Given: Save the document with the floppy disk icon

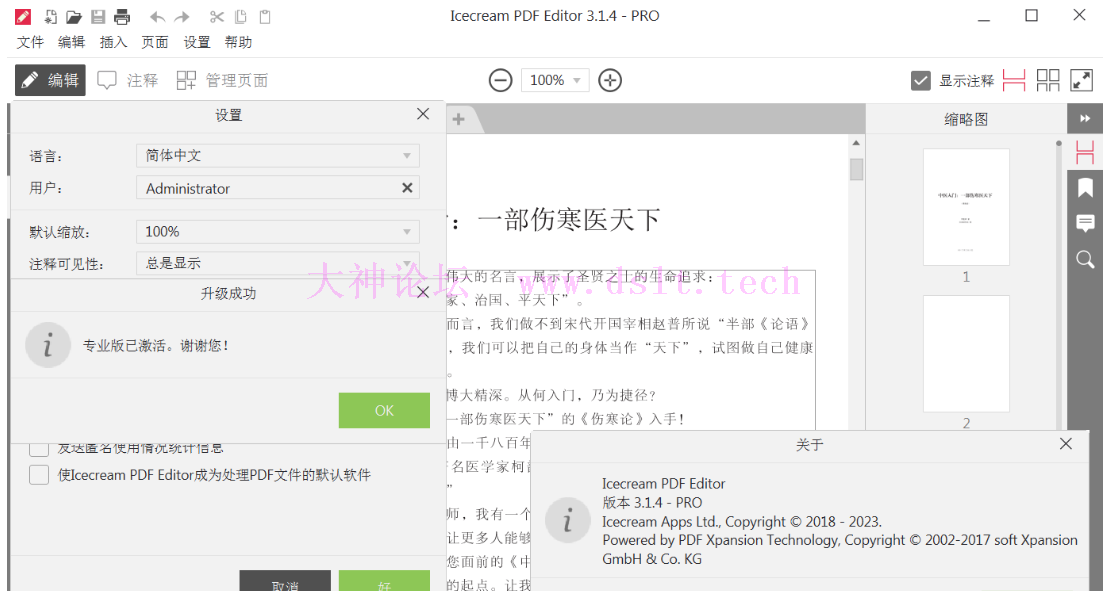Looking at the screenshot, I should 98,16.
